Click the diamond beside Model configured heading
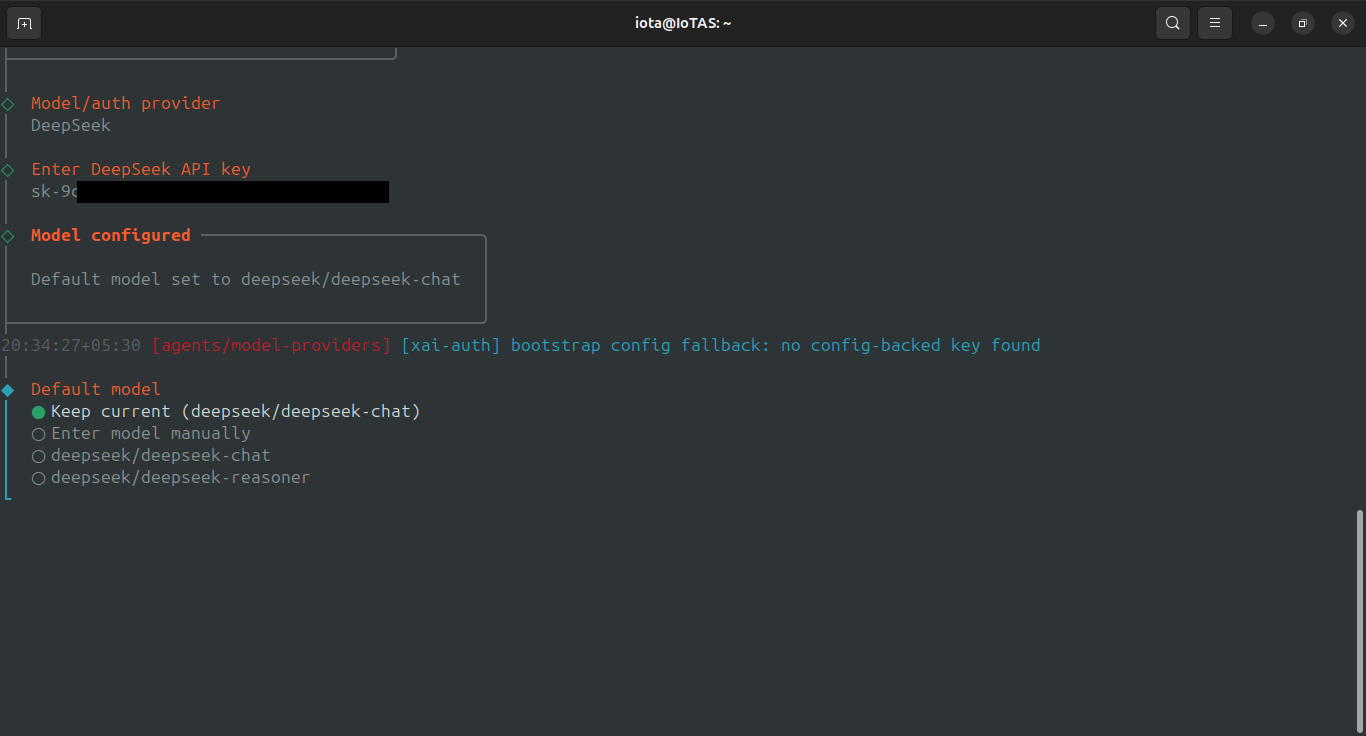 pyautogui.click(x=7, y=235)
